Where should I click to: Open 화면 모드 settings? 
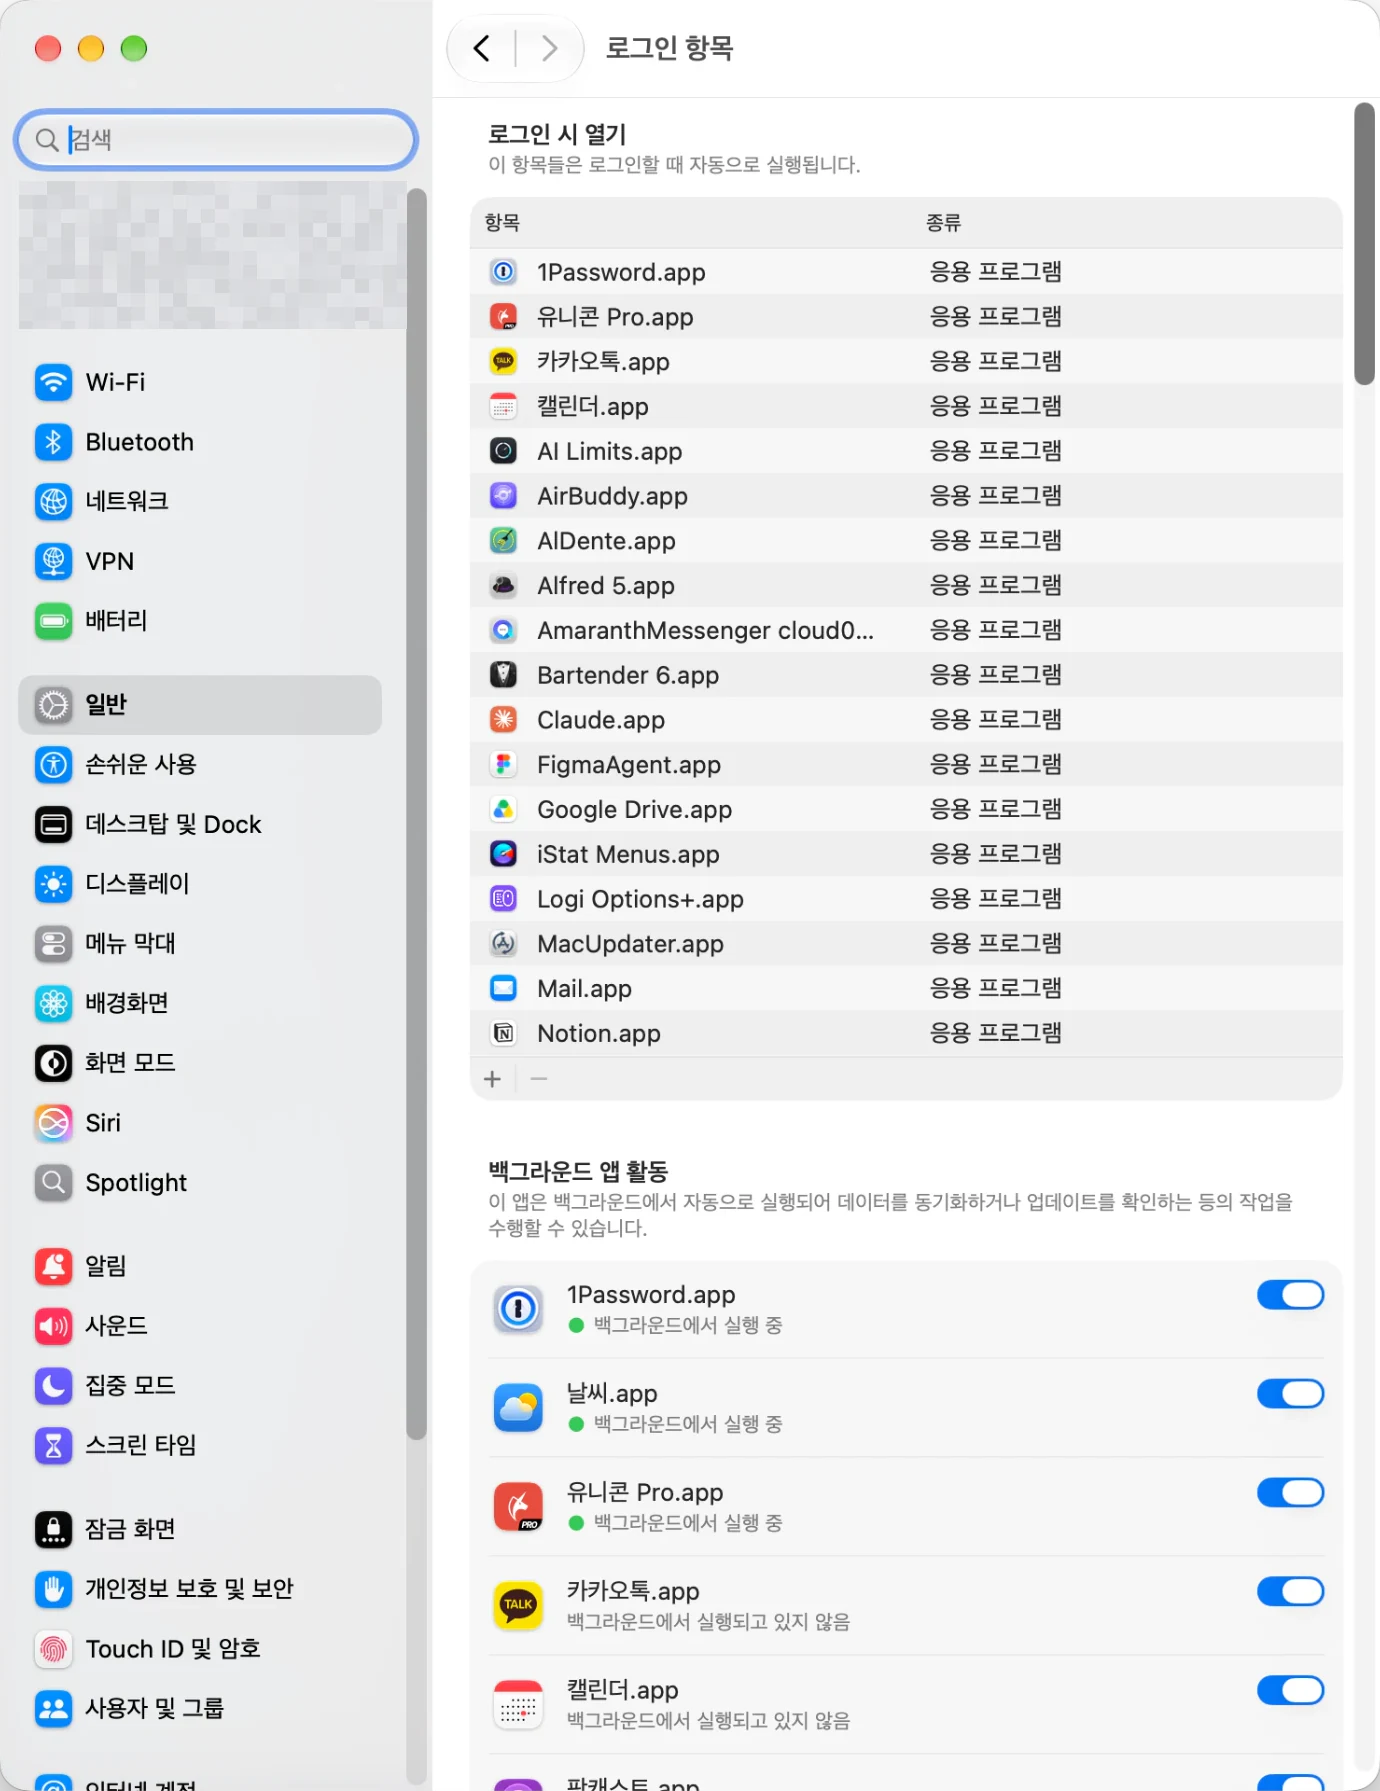point(200,1063)
